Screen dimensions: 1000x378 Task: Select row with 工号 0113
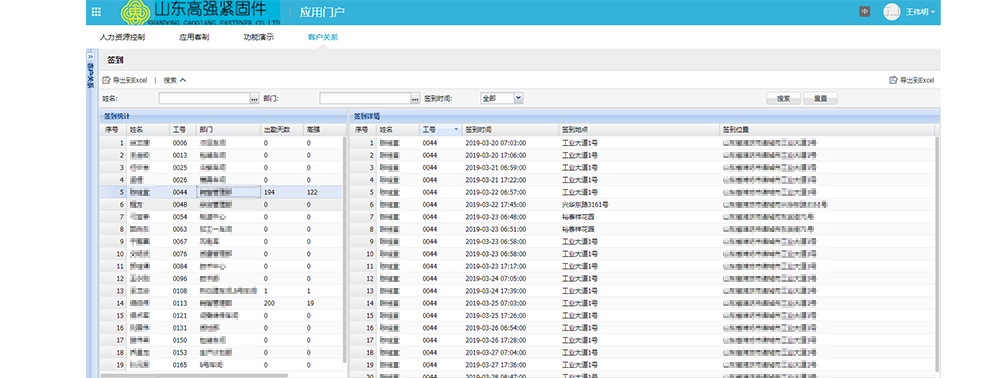221,303
